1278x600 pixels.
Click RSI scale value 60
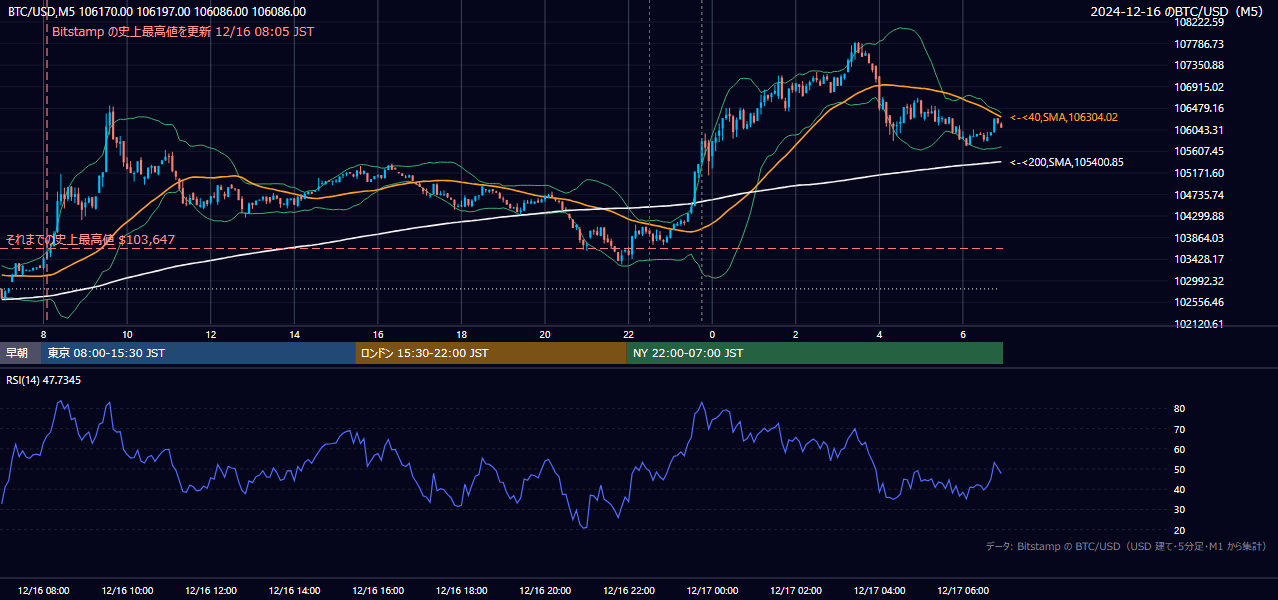(1180, 449)
